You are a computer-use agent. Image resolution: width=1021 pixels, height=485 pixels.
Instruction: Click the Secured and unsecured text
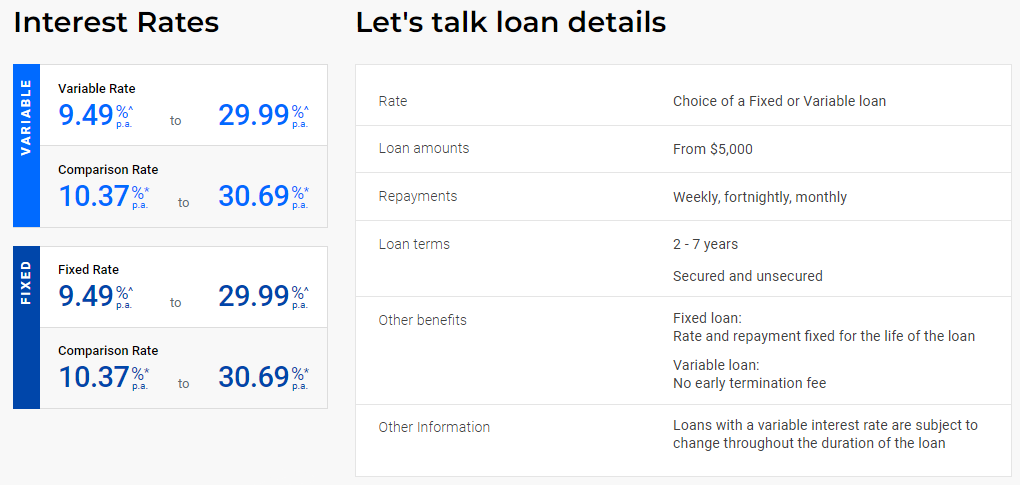coord(748,276)
